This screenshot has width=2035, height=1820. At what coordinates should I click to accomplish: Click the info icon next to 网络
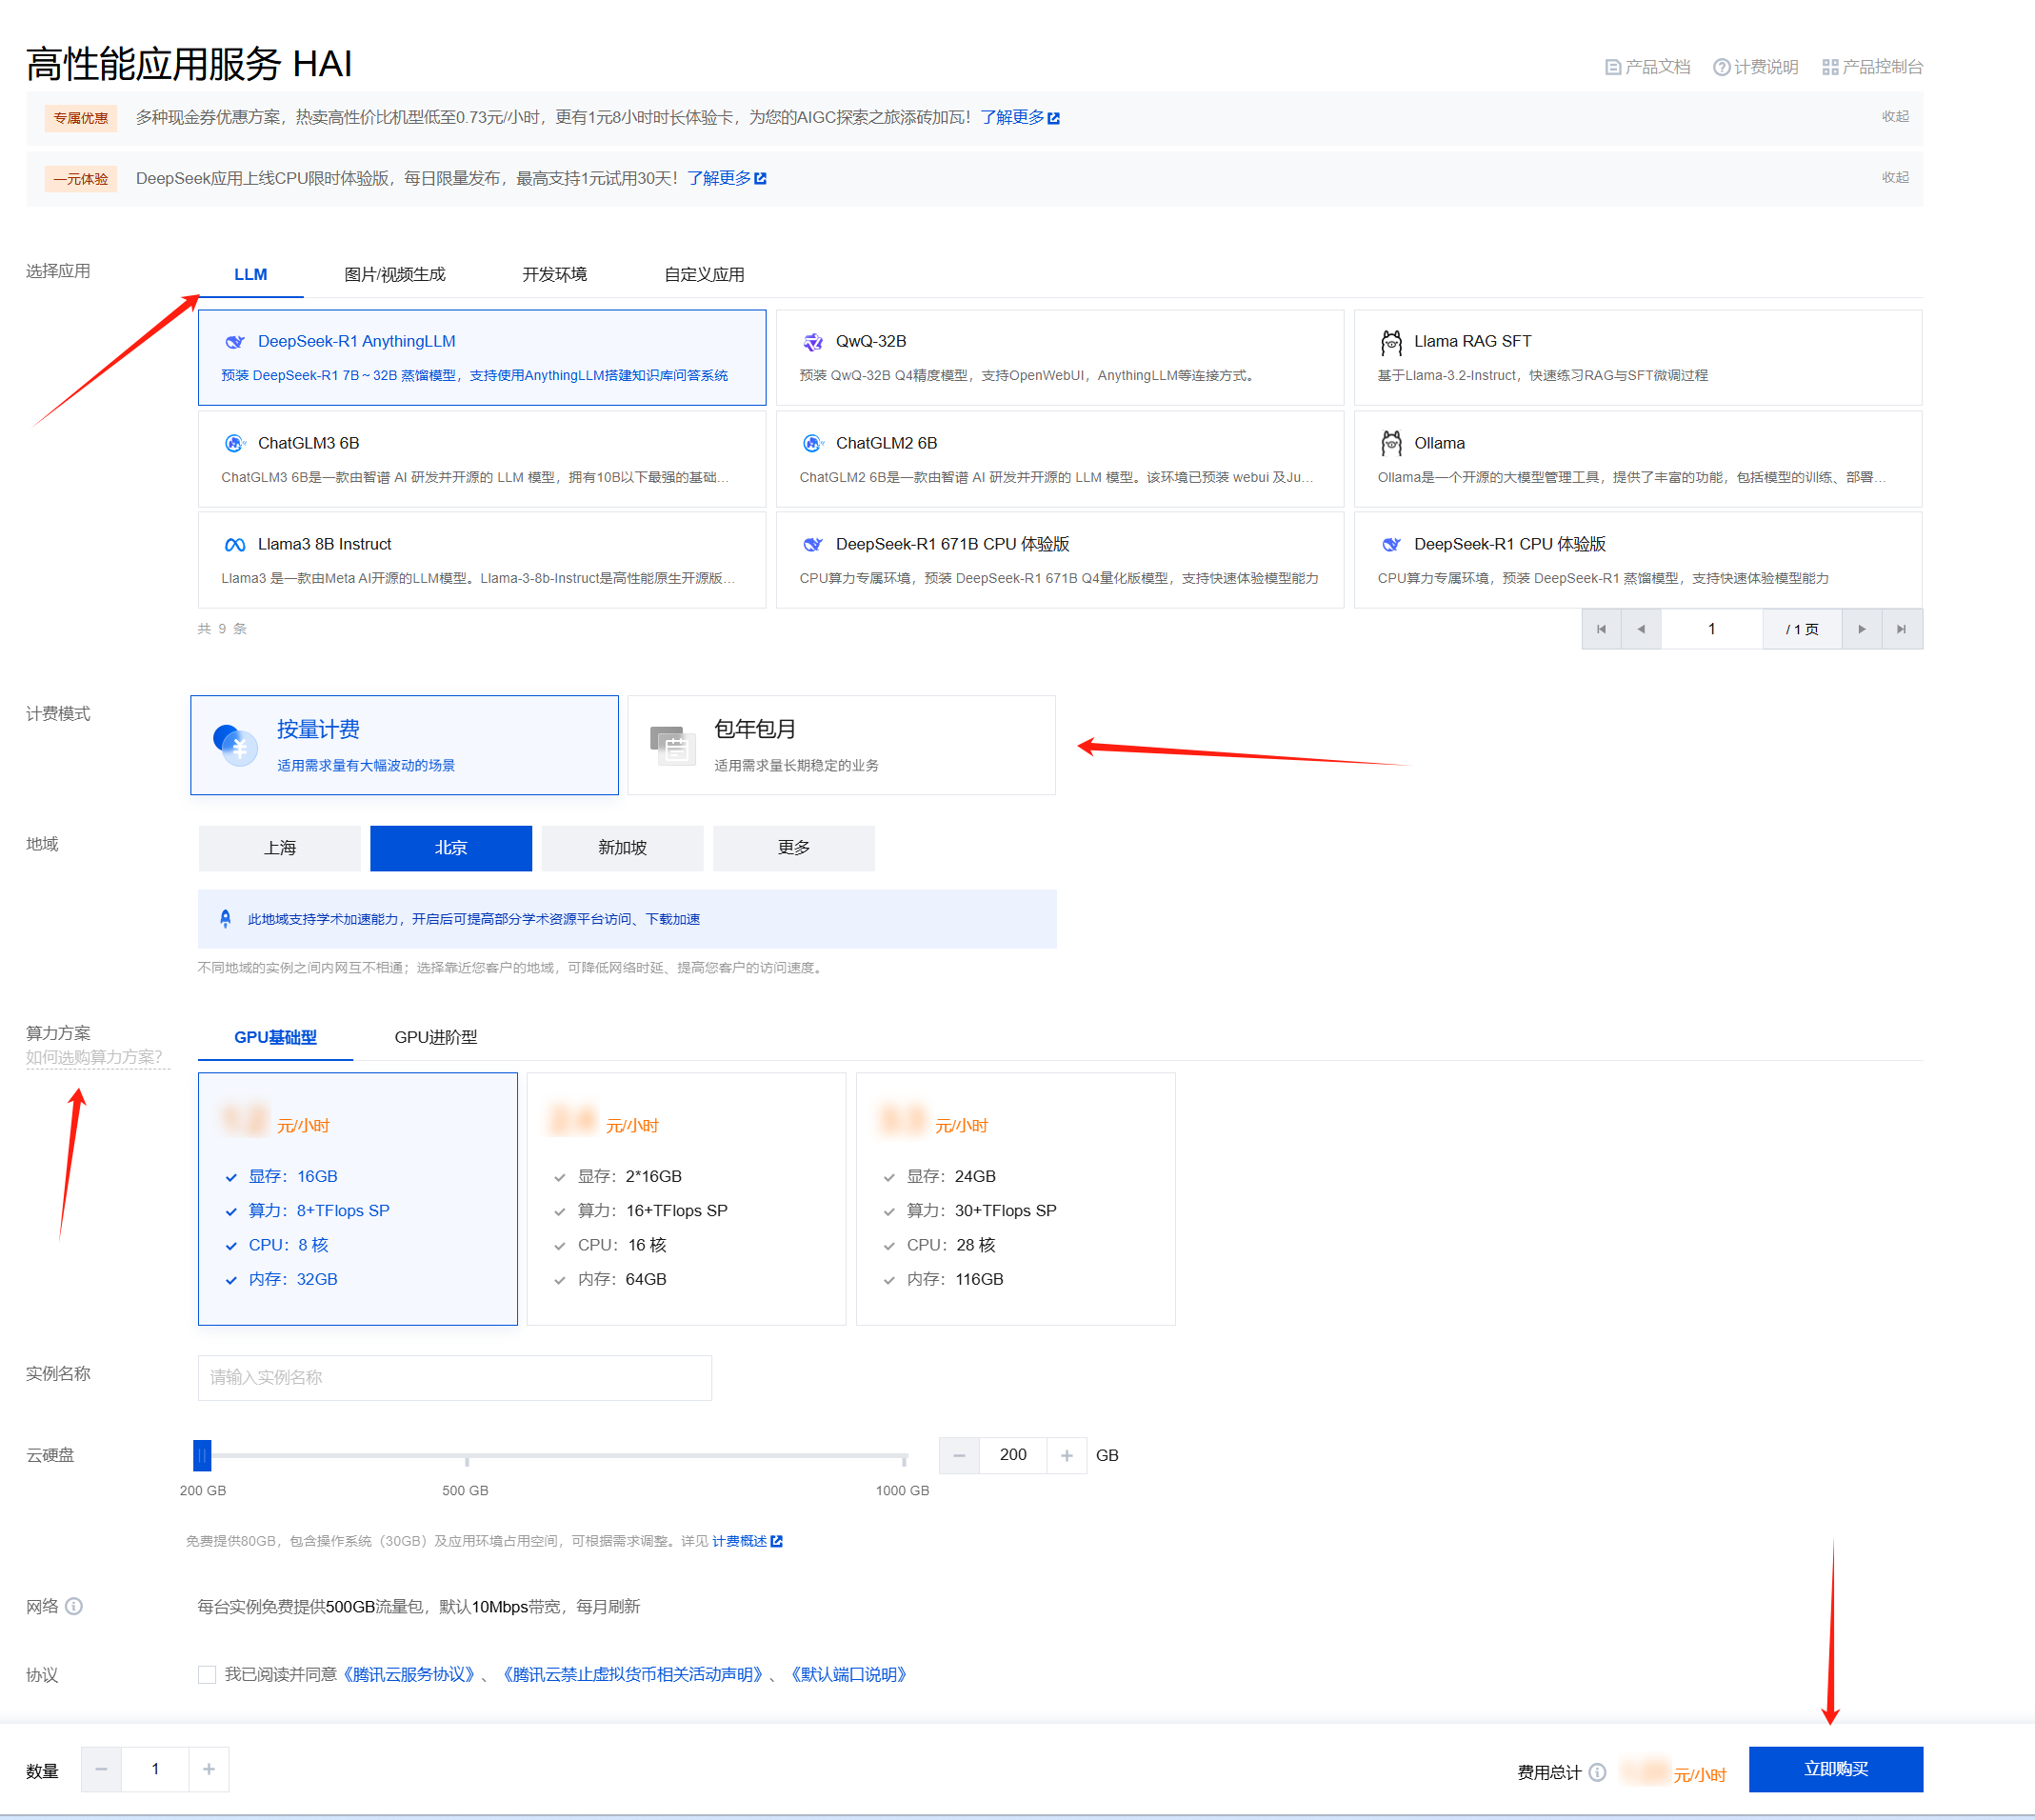pos(74,1606)
